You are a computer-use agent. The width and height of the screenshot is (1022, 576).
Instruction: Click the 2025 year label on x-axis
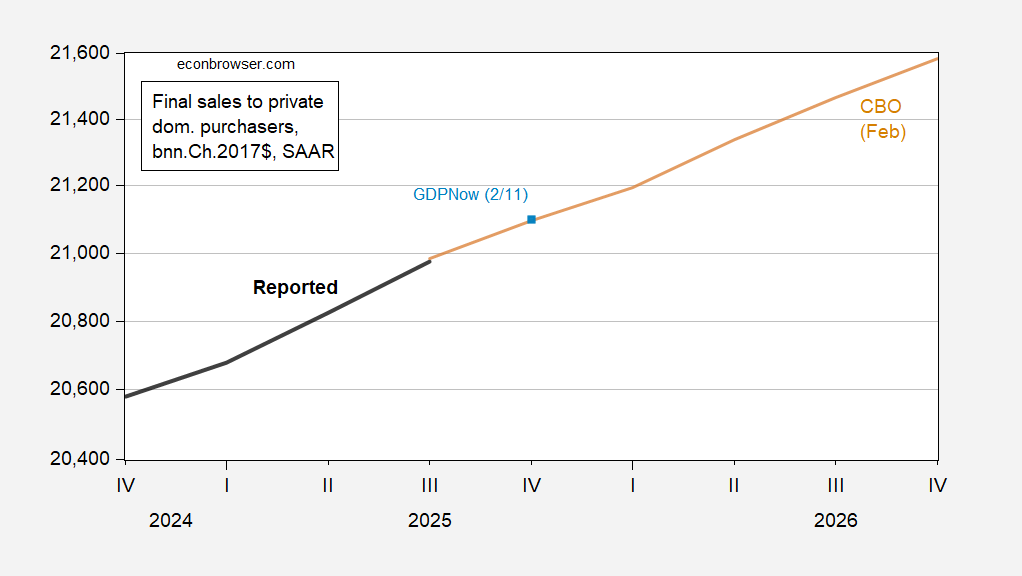429,521
